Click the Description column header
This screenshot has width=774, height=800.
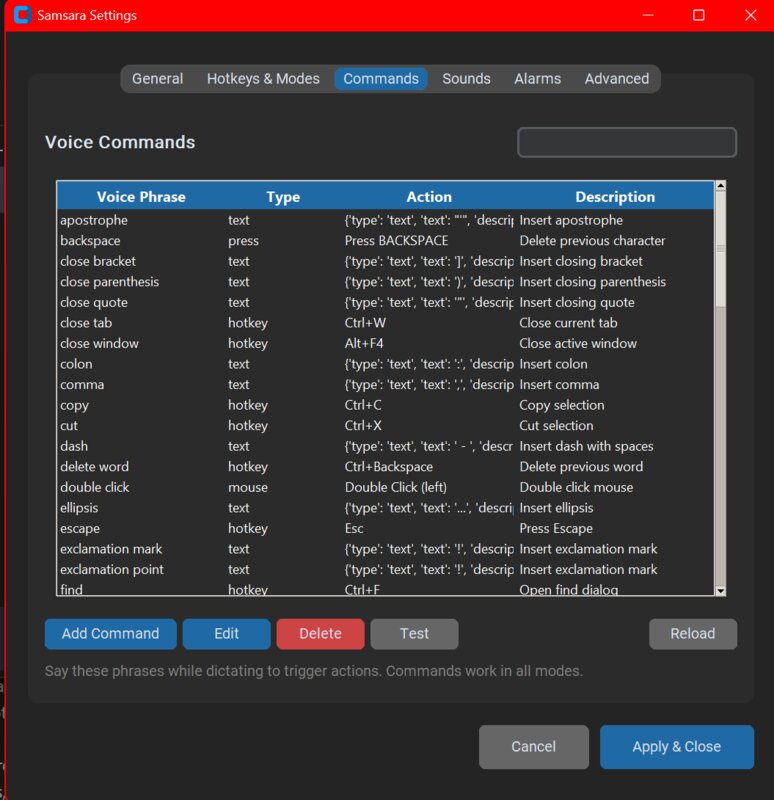(615, 196)
